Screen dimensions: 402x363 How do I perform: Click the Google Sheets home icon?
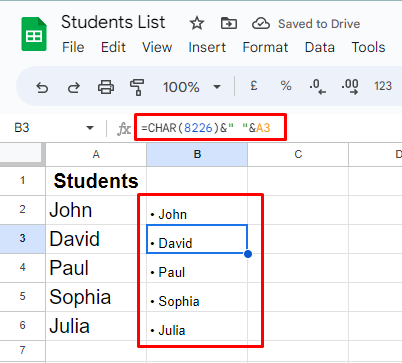click(x=34, y=34)
